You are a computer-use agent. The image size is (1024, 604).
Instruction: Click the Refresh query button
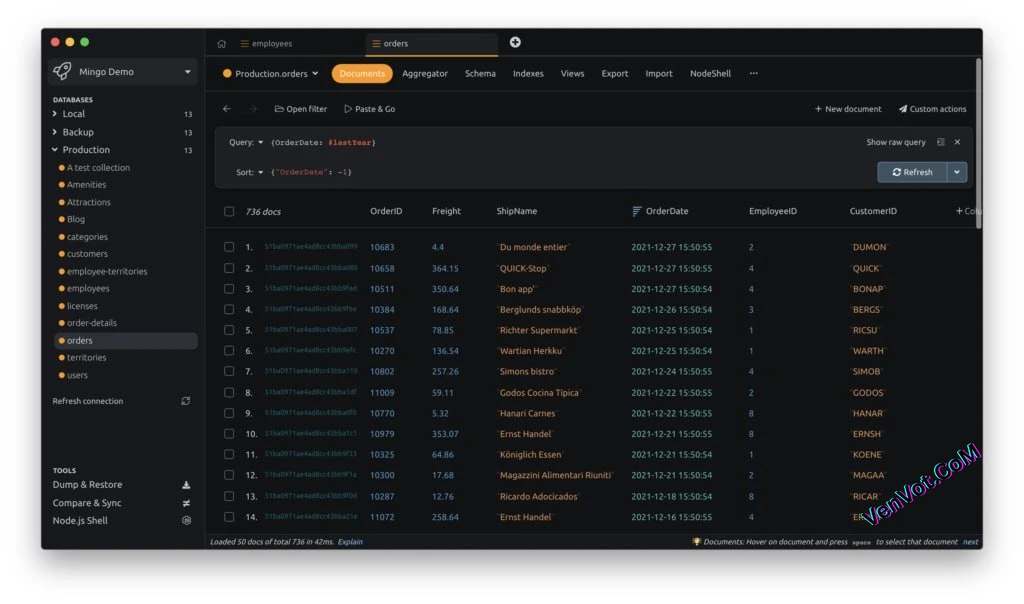(912, 171)
